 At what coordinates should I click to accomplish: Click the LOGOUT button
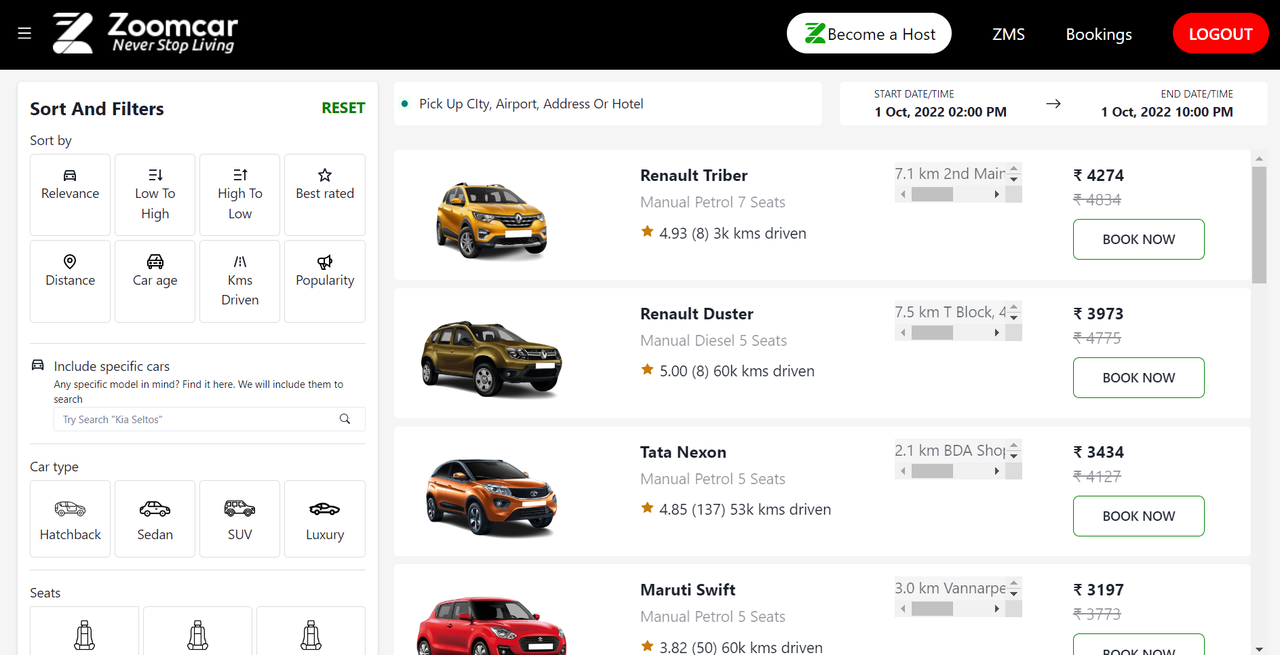1220,33
